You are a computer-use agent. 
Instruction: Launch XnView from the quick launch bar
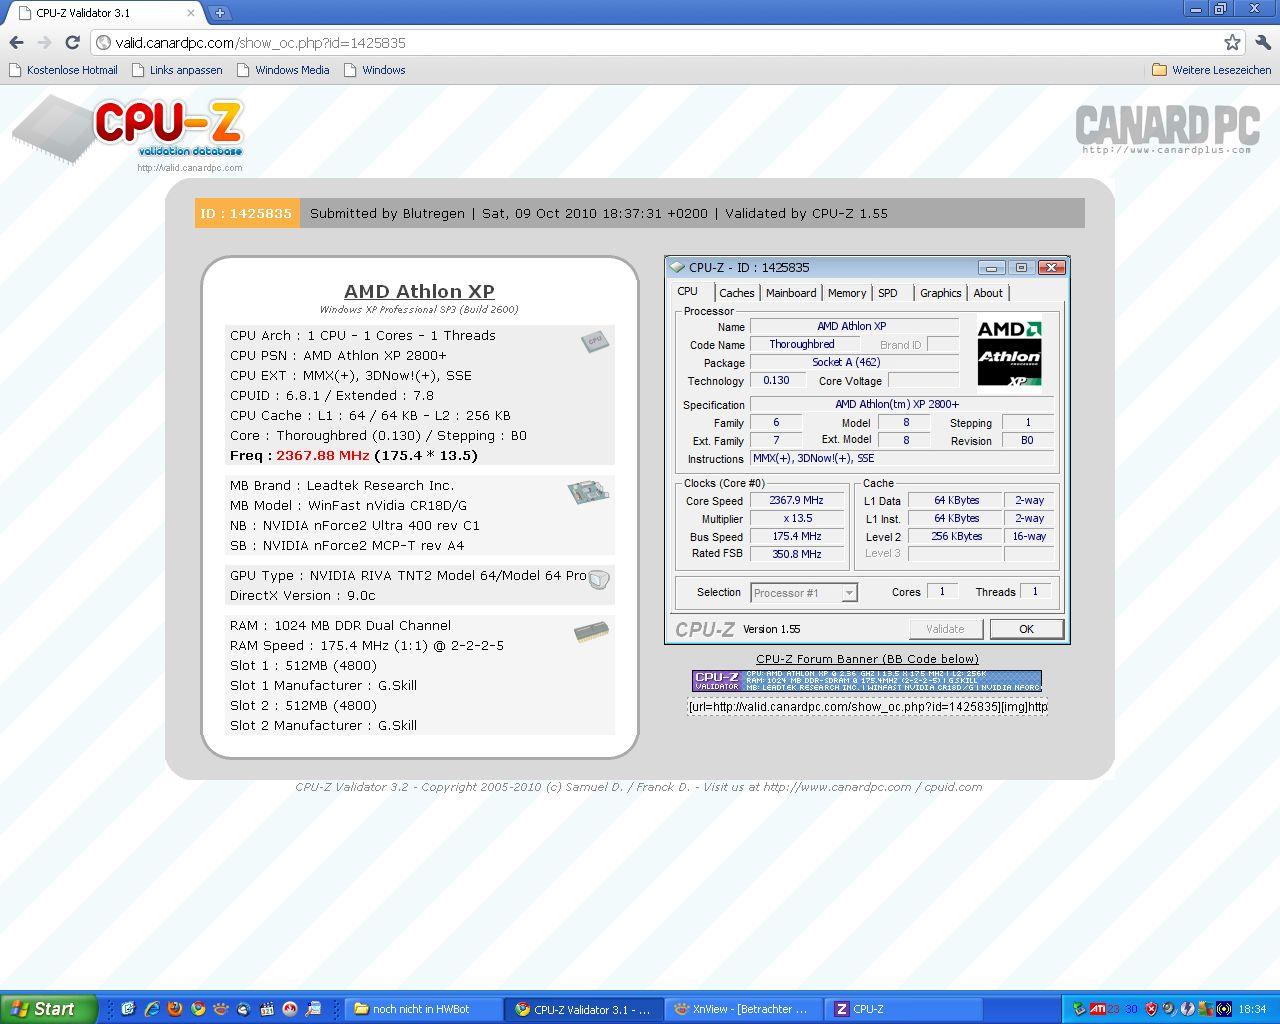[x=221, y=1009]
